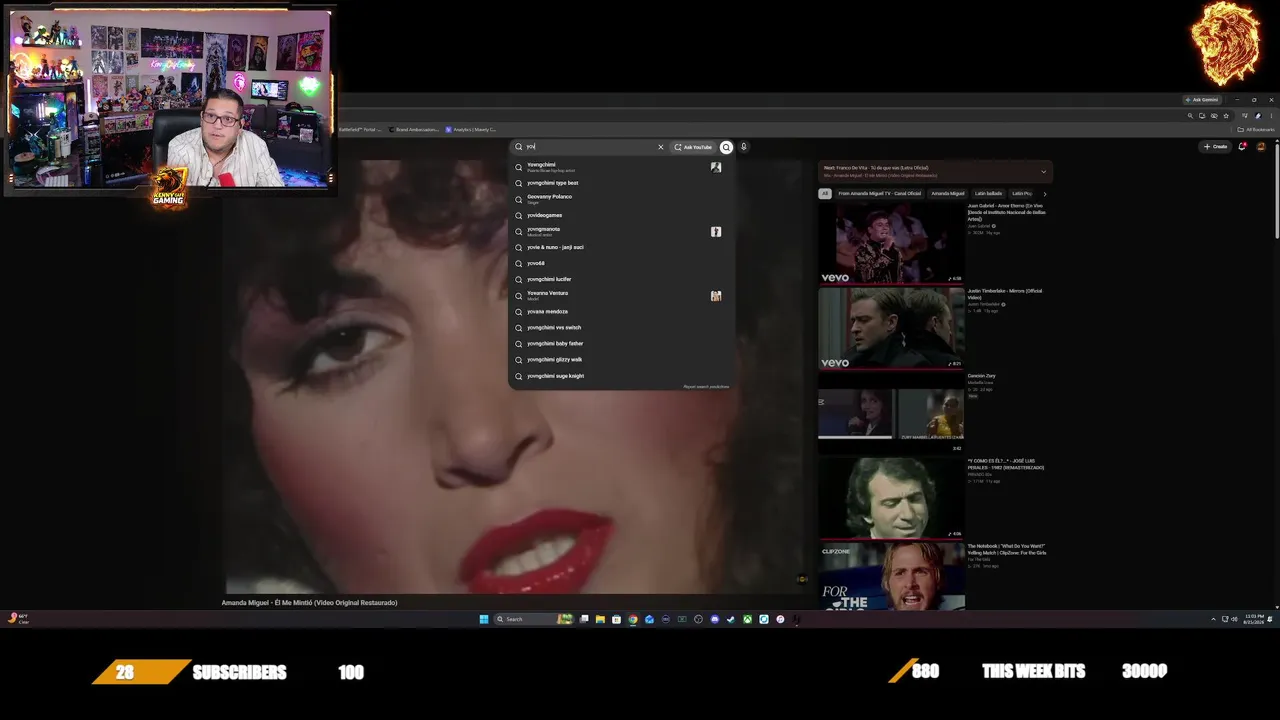
Task: Open the weather widget on the taskbar
Action: (x=18, y=619)
